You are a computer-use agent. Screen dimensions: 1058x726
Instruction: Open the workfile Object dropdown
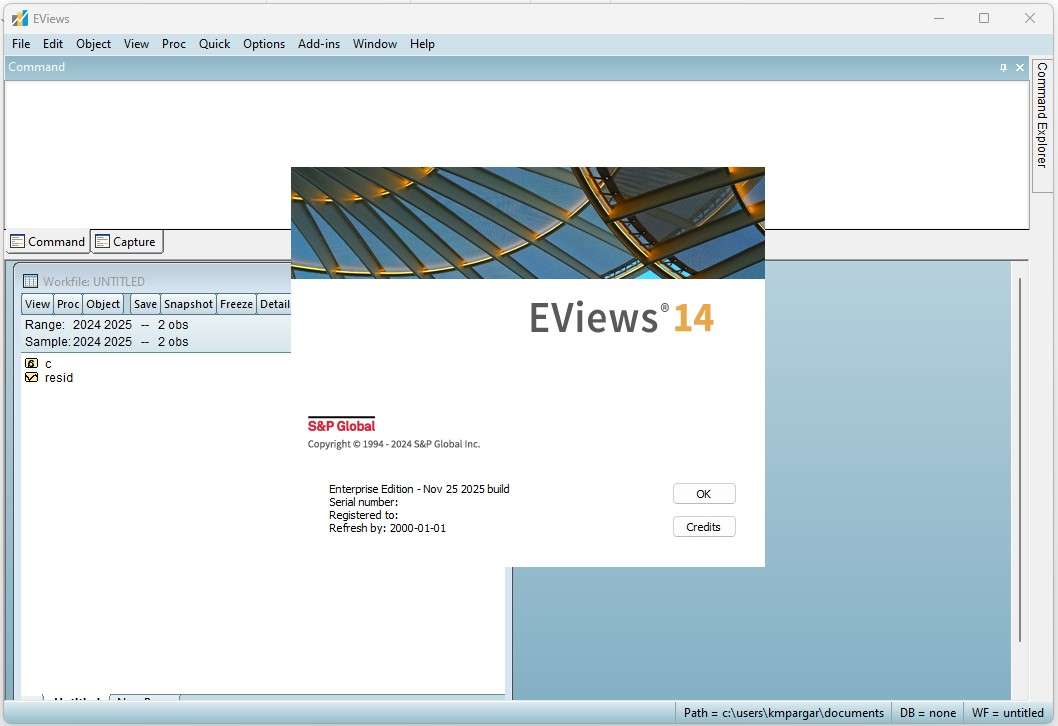103,304
